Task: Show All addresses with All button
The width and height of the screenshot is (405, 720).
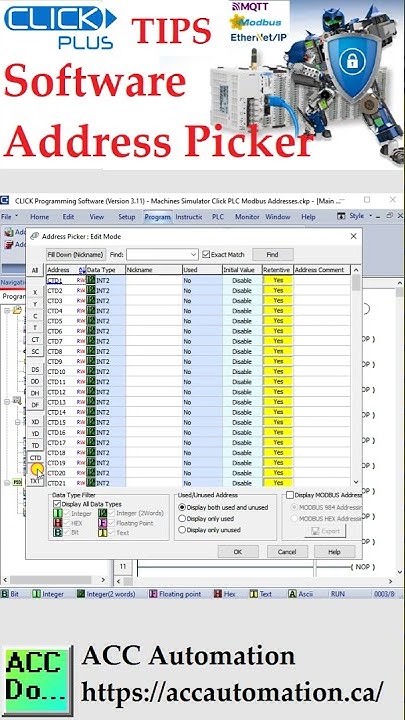Action: (35, 270)
